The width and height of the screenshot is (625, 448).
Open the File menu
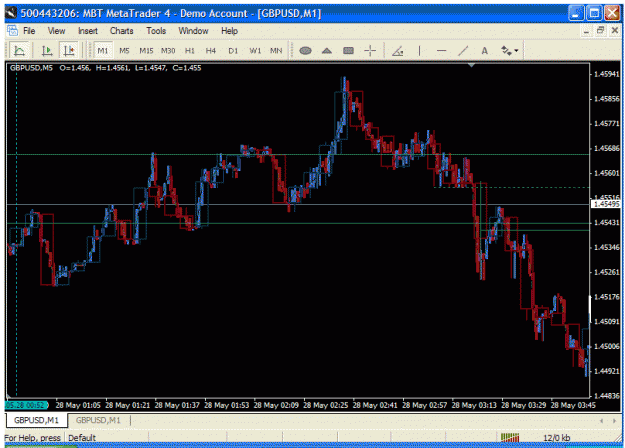coord(29,31)
